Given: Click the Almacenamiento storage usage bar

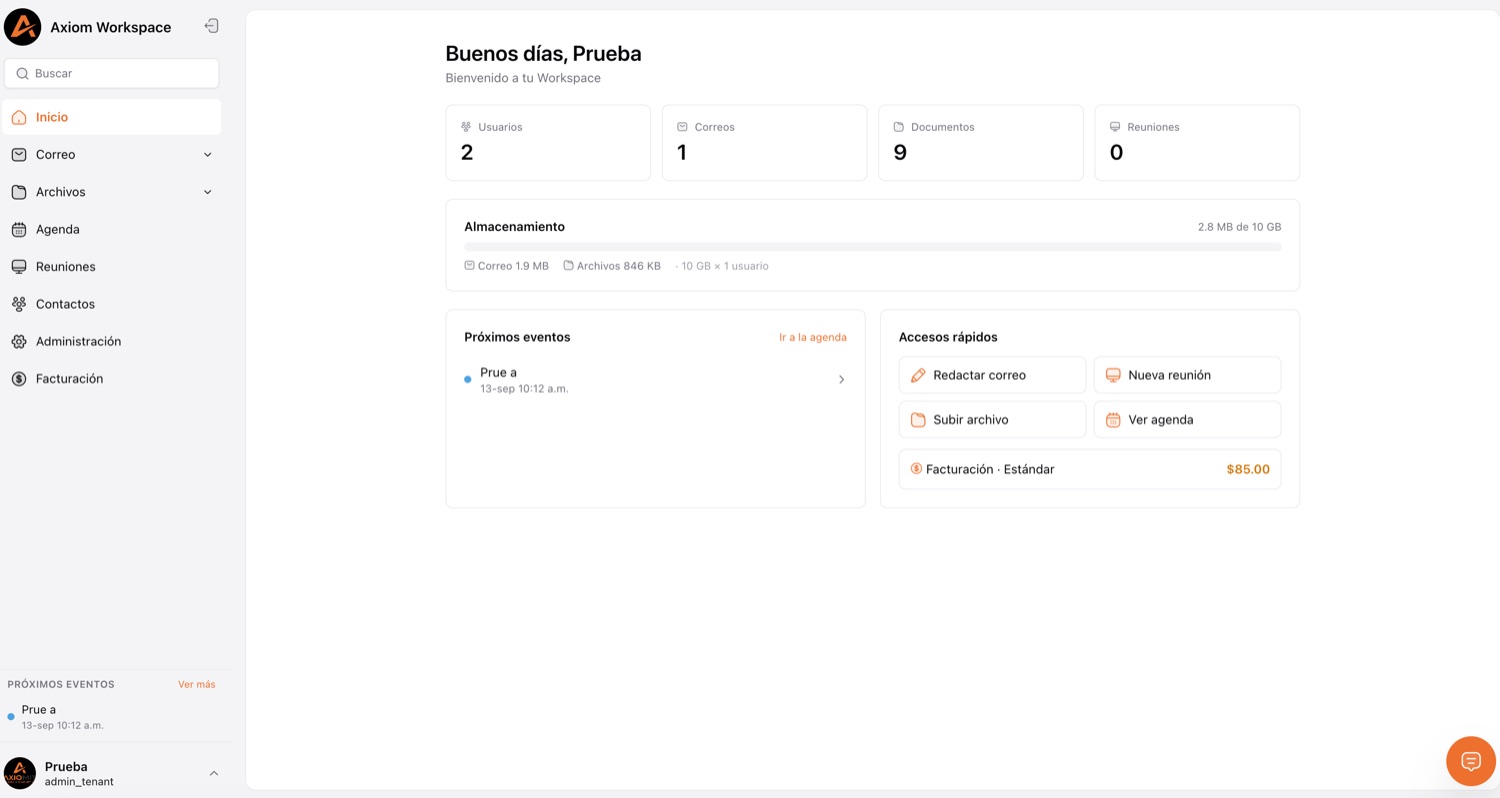Looking at the screenshot, I should (873, 246).
